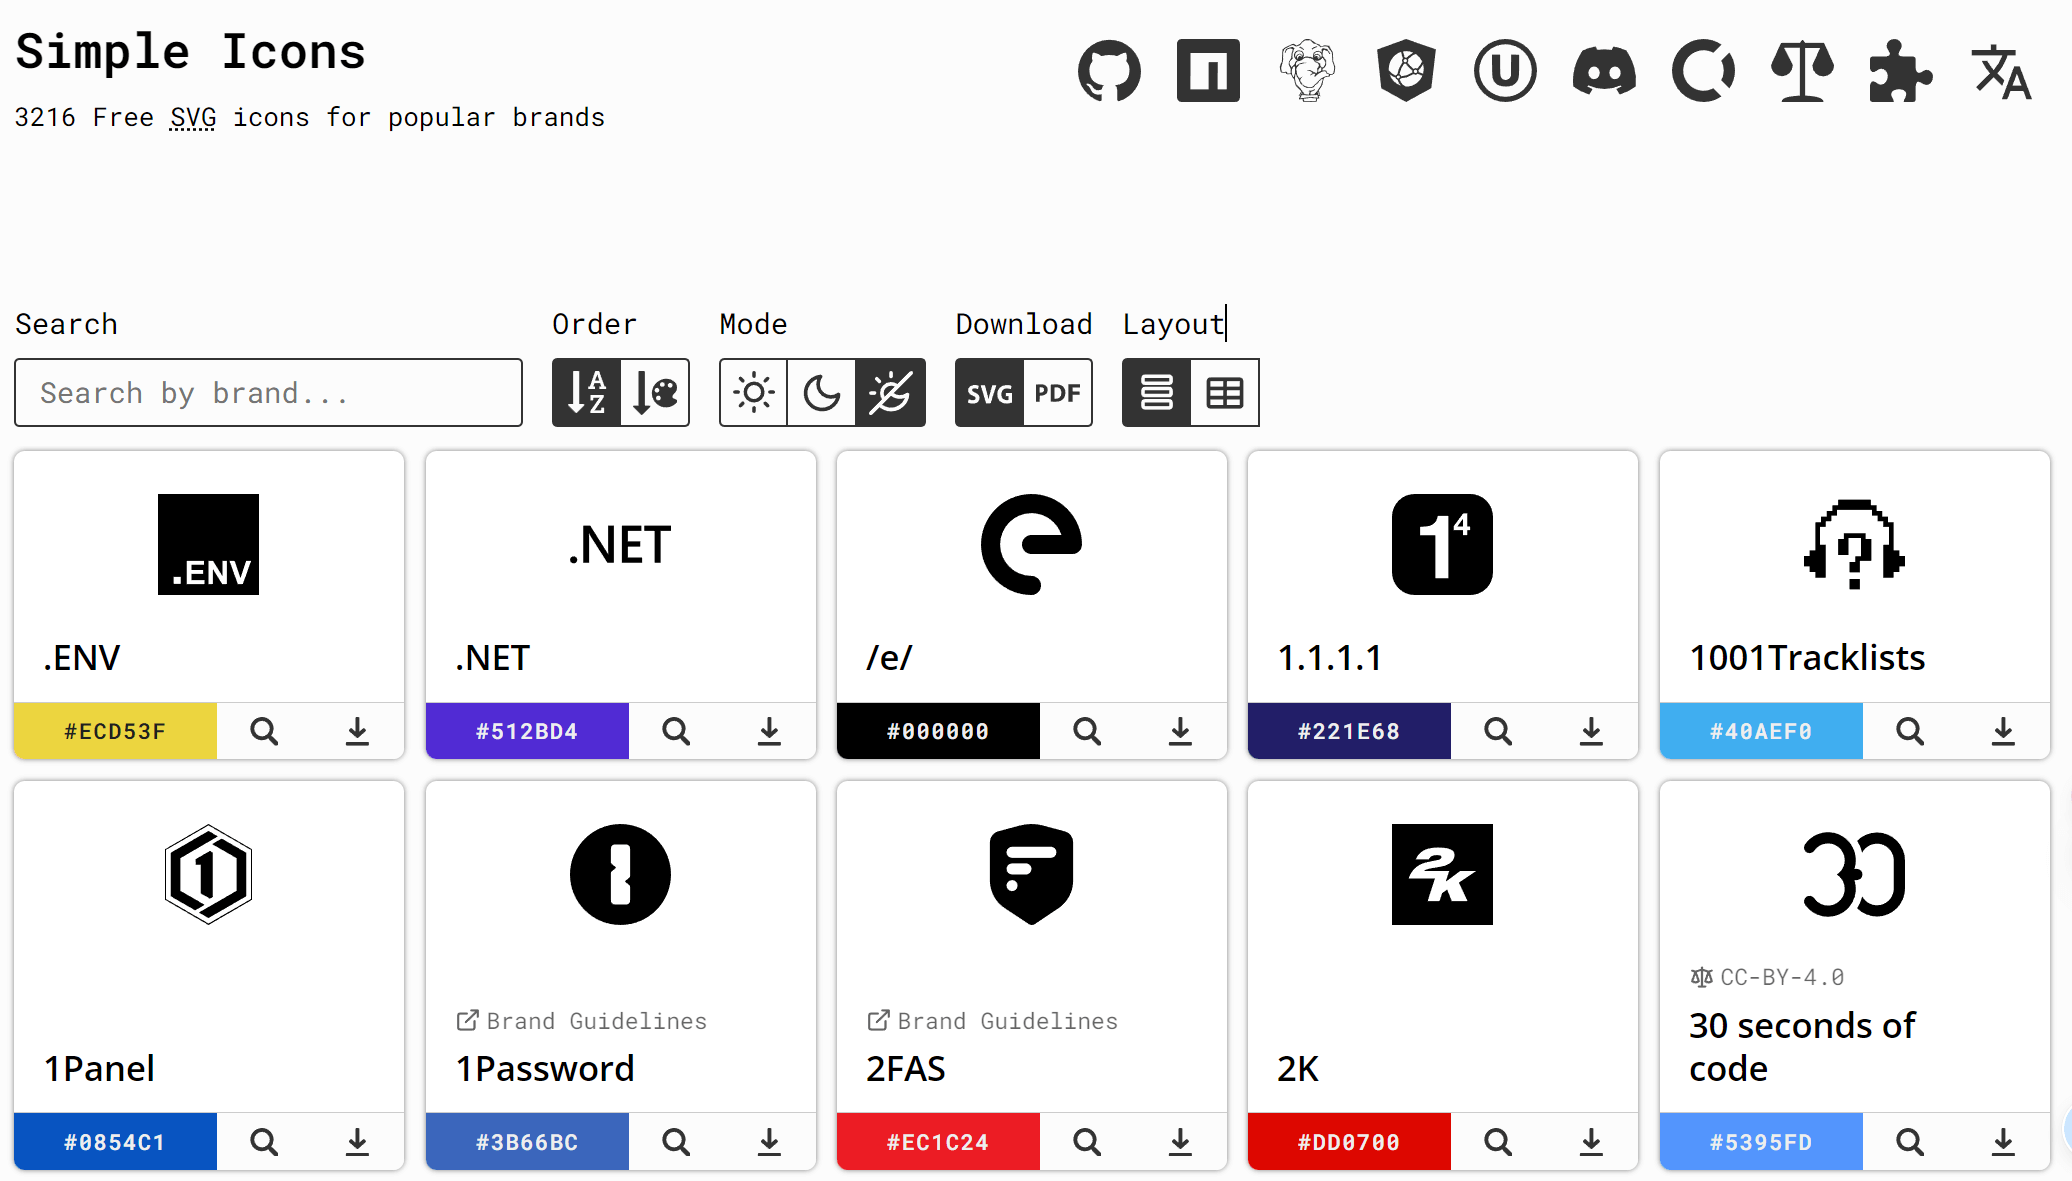The image size is (2072, 1181).
Task: Open the Simple Icons GitHub repository
Action: (1110, 70)
